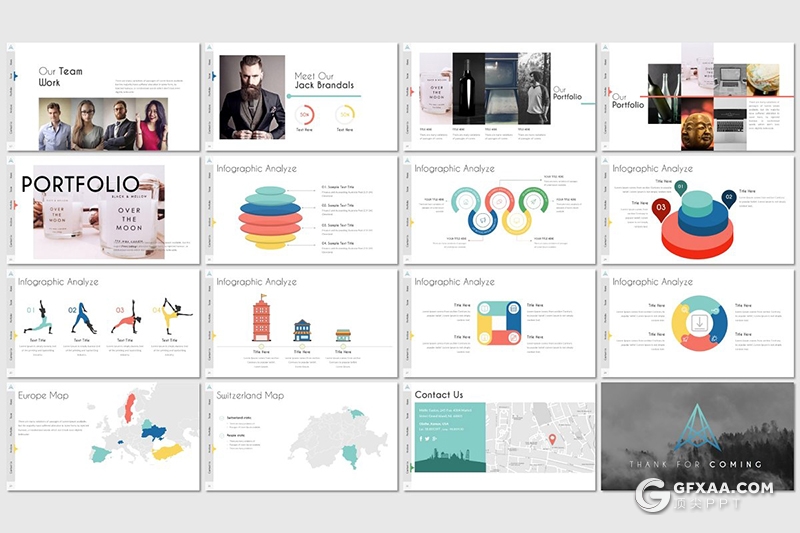This screenshot has width=800, height=533.
Task: Click the red Sweden region on Europe map
Action: pos(127,407)
